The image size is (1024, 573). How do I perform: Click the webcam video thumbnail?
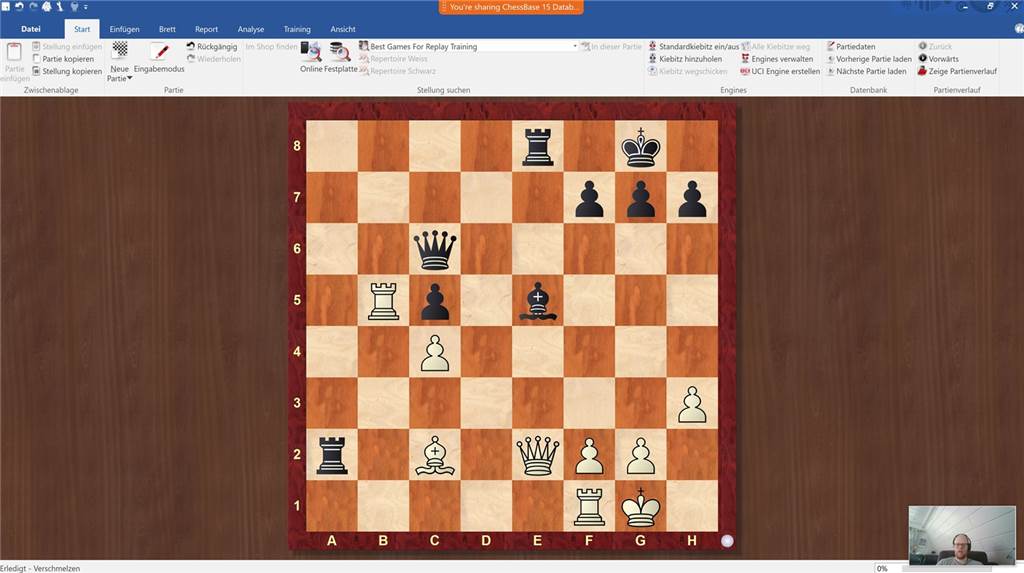click(962, 535)
